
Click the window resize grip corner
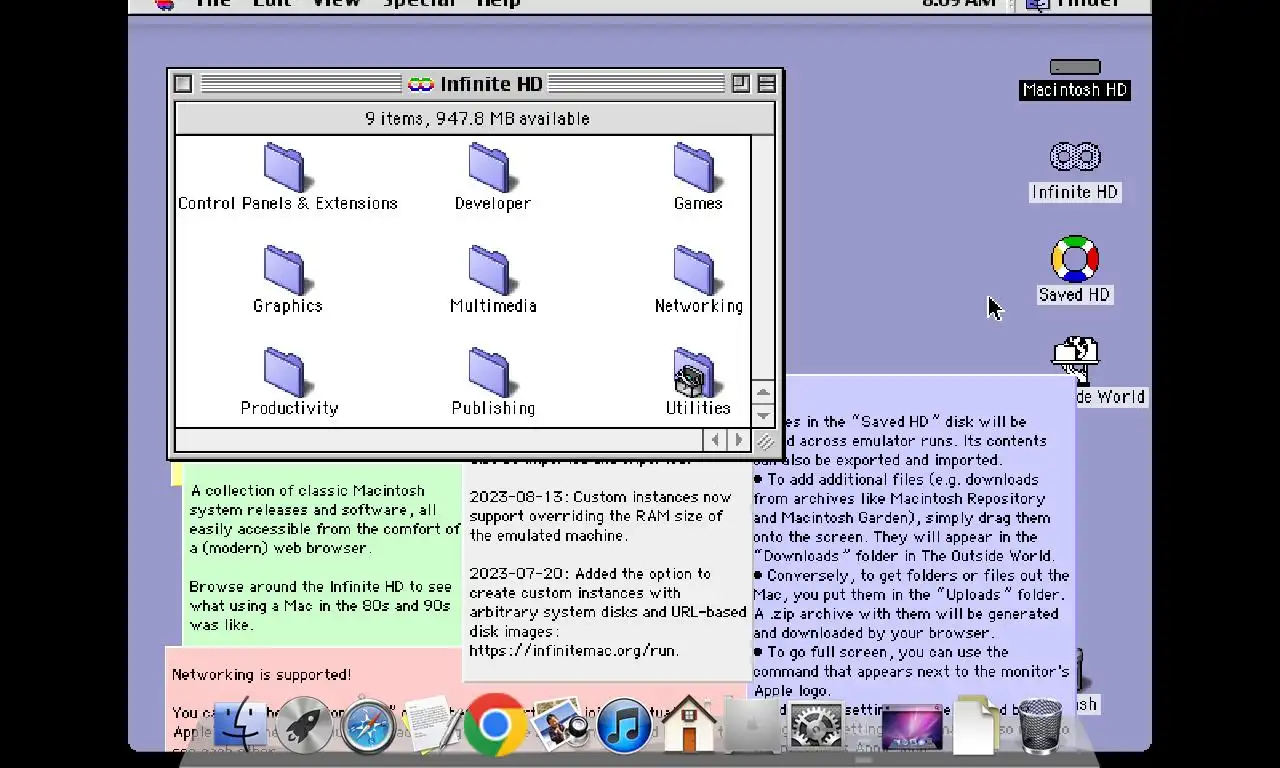click(x=764, y=441)
